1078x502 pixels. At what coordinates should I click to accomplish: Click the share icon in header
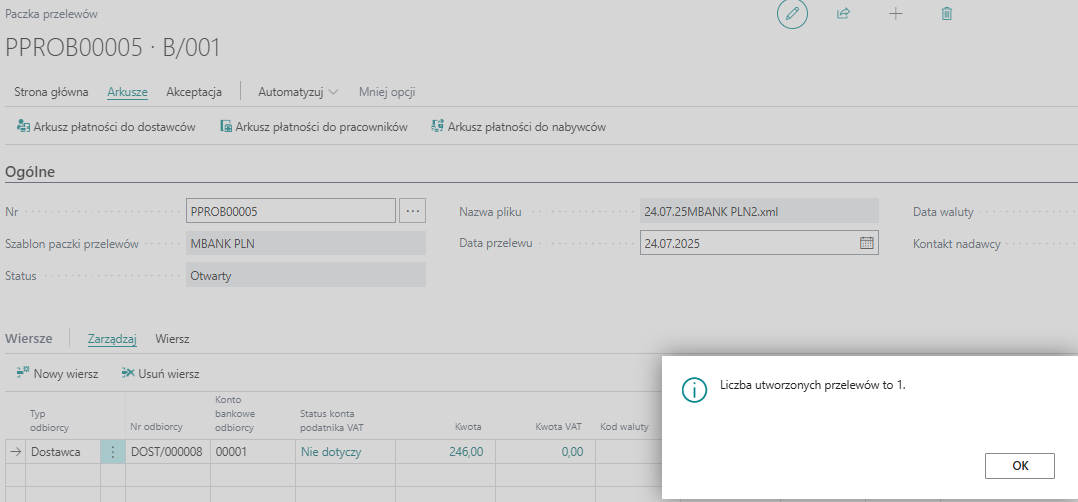[844, 14]
